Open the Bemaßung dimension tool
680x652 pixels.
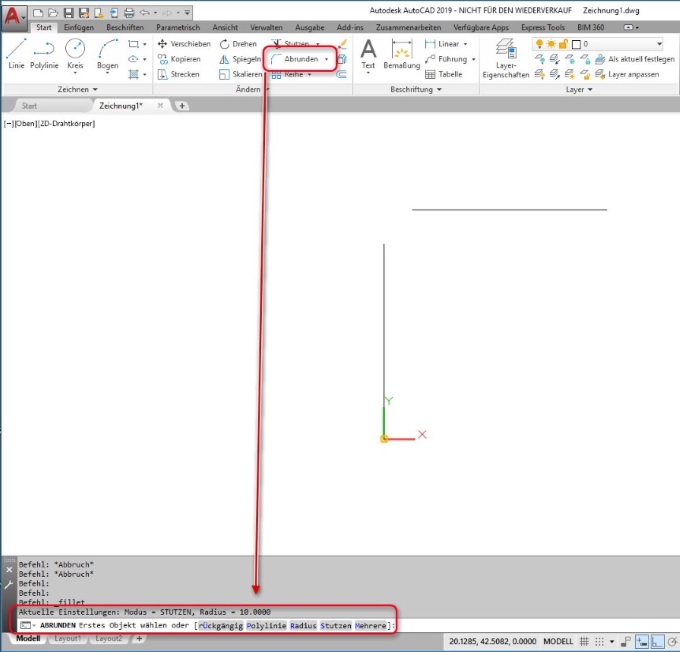(401, 54)
